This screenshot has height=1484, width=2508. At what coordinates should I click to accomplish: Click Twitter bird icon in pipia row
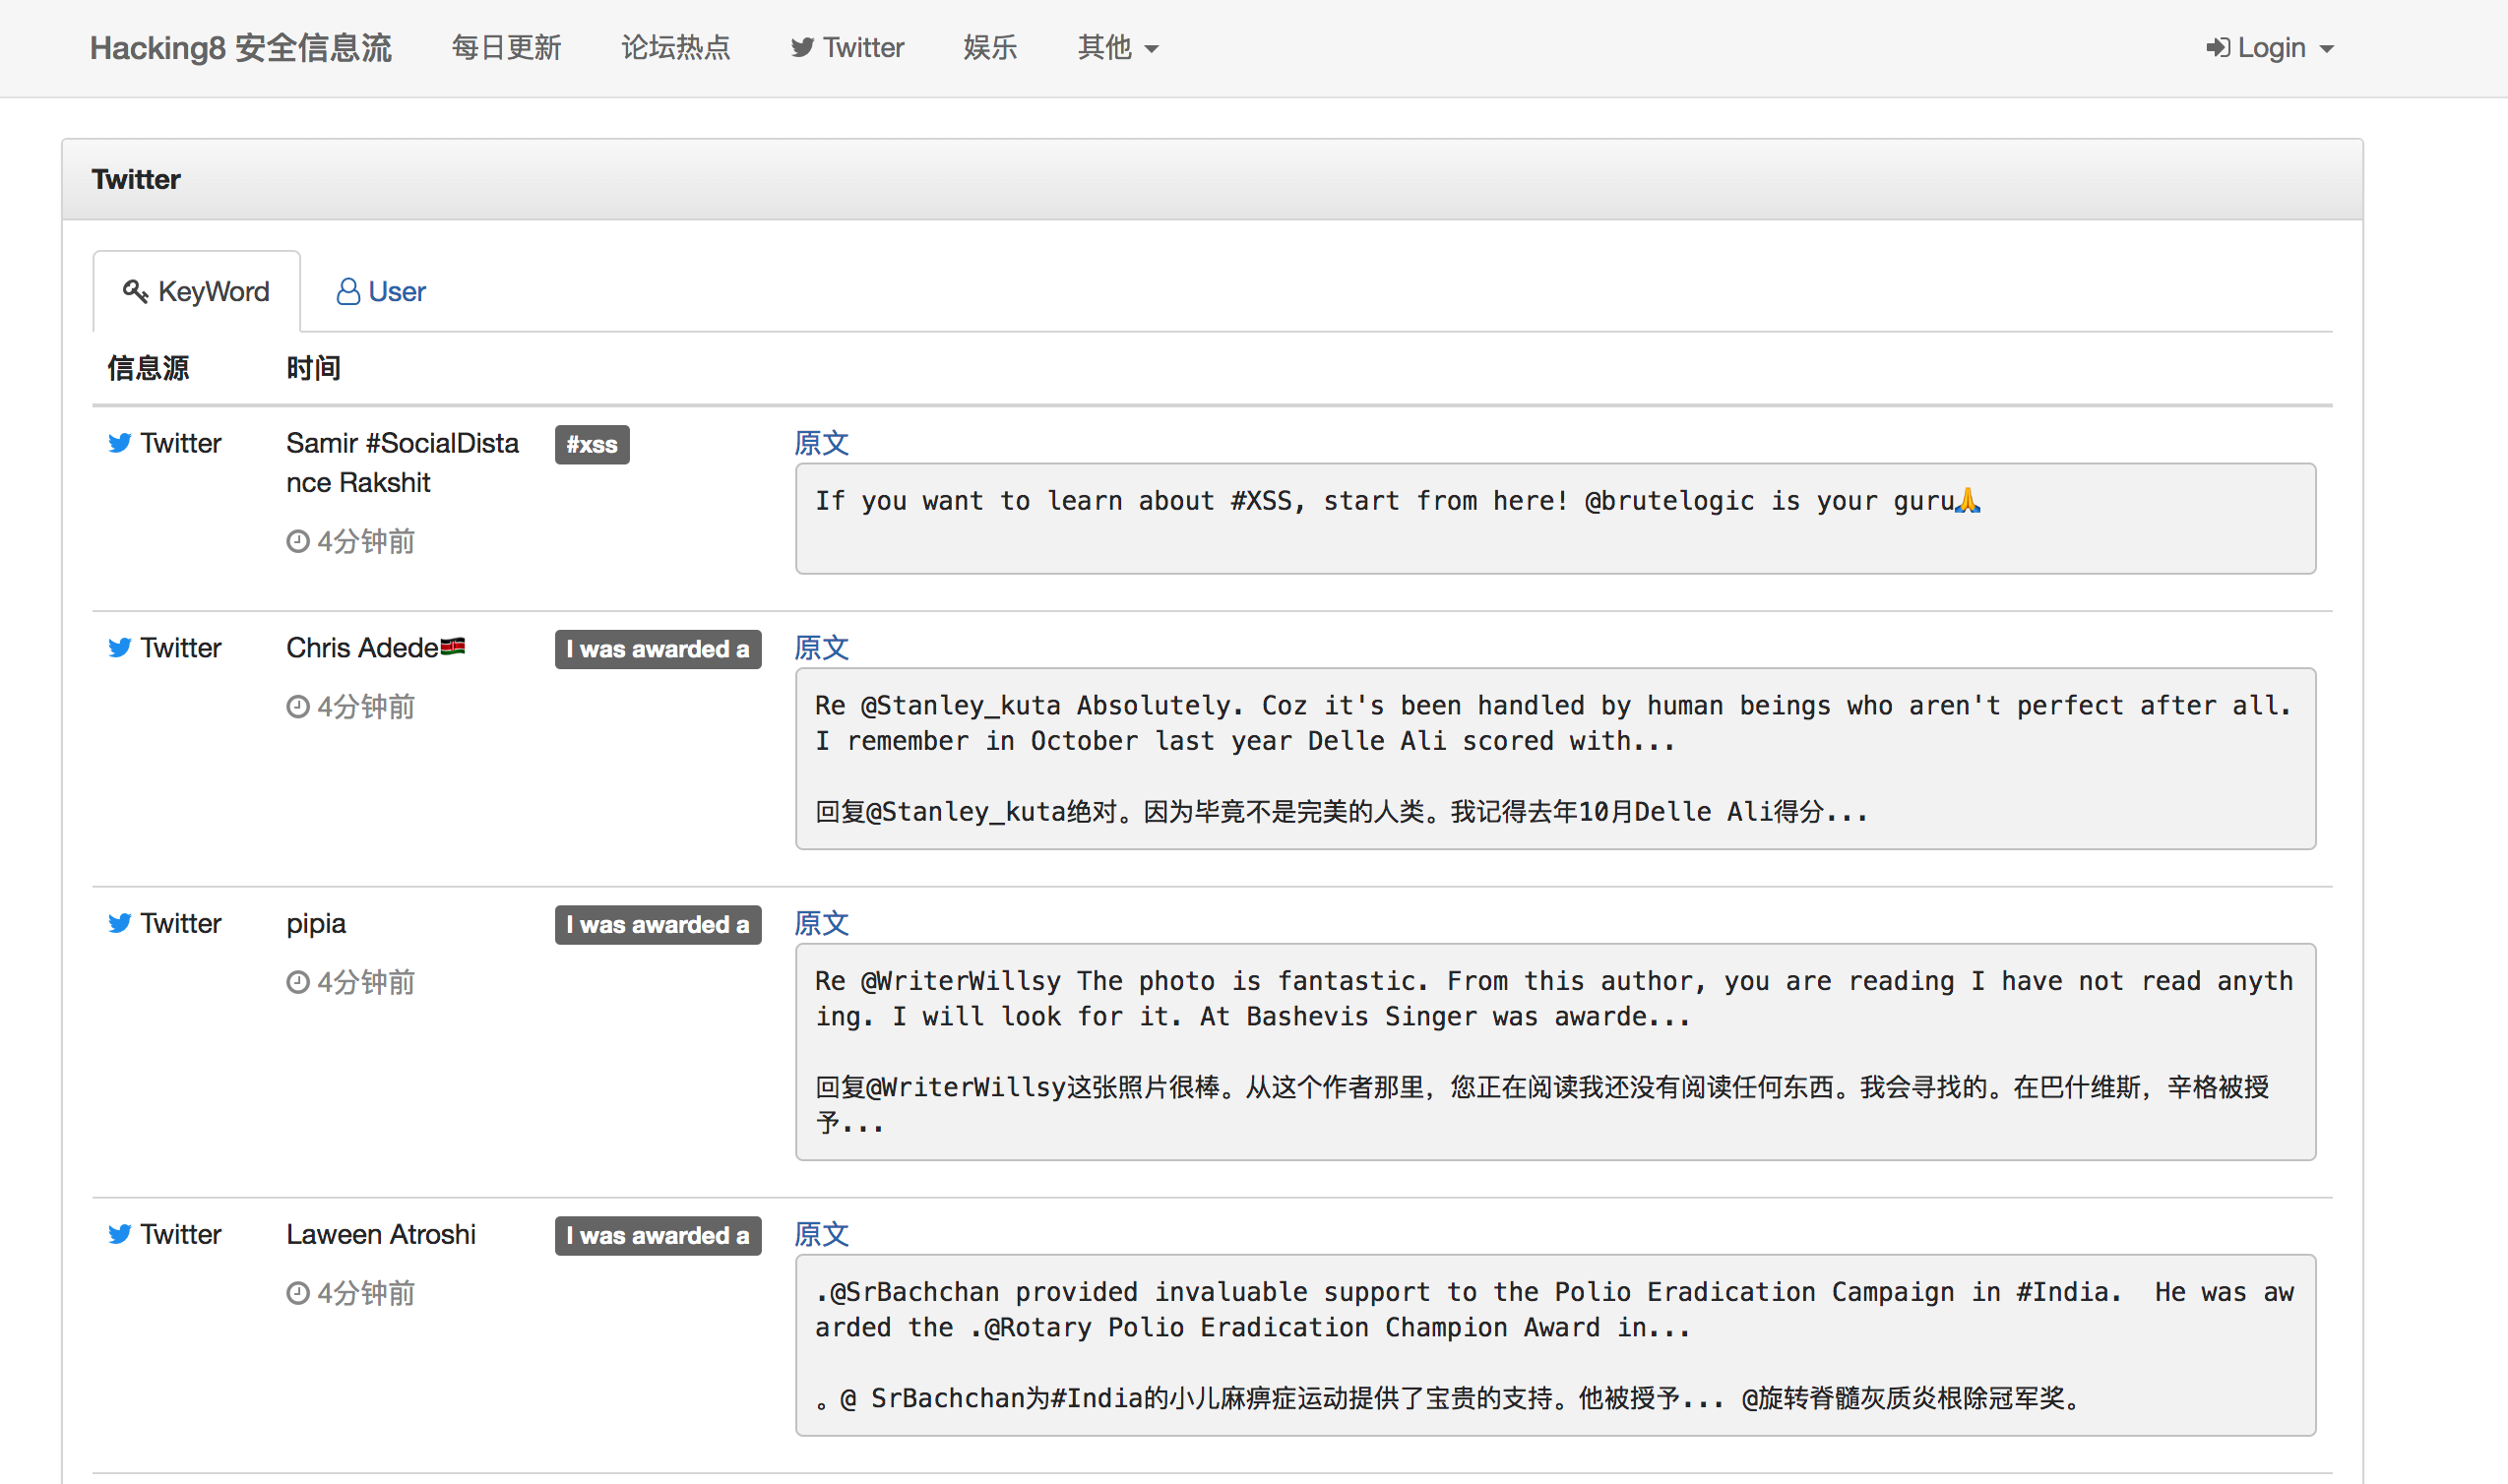[x=120, y=923]
